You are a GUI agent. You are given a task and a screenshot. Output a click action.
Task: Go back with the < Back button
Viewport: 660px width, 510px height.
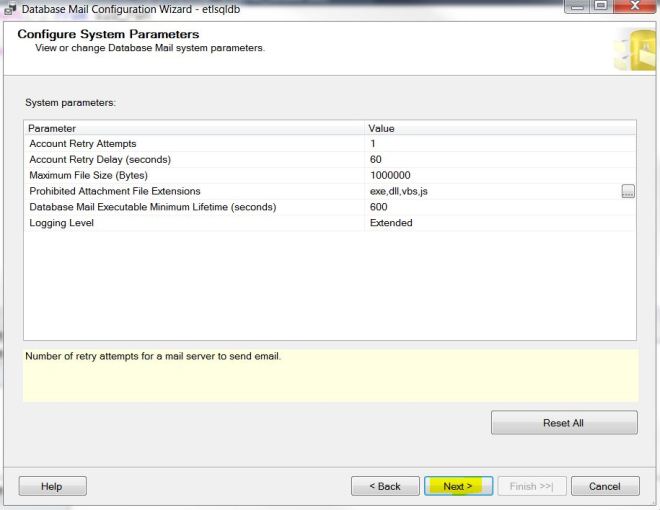(385, 486)
